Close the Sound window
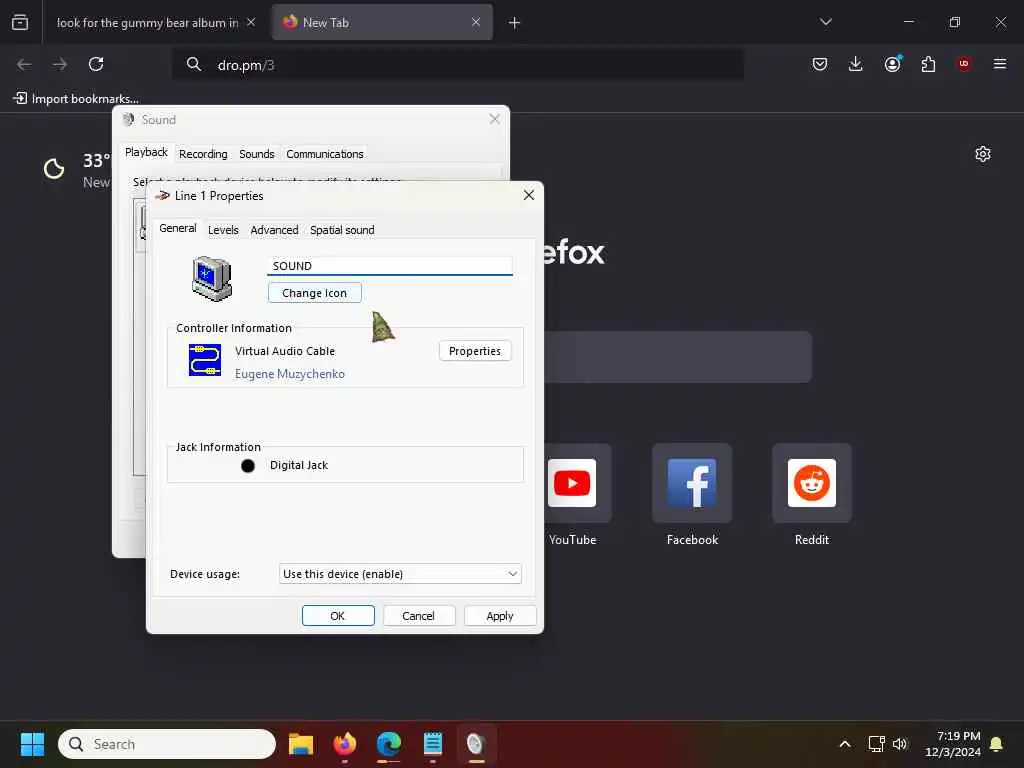This screenshot has height=768, width=1024. (494, 119)
